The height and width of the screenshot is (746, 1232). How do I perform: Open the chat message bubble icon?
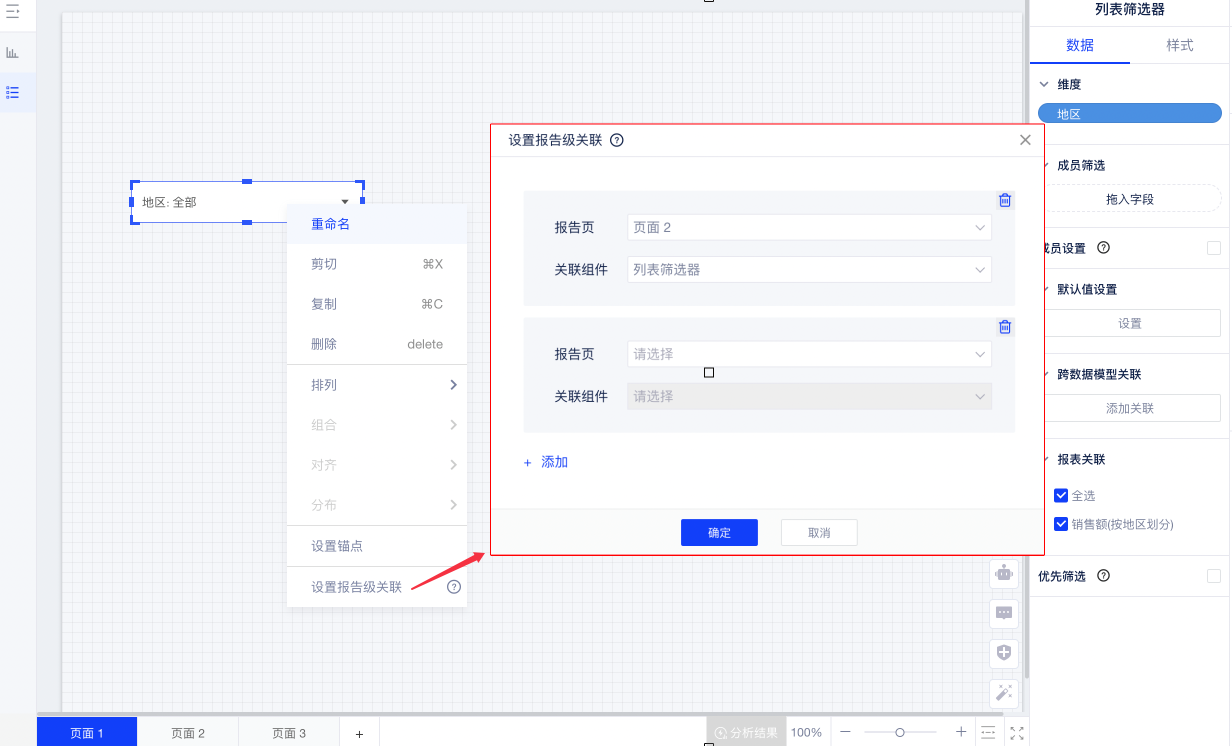click(1005, 613)
